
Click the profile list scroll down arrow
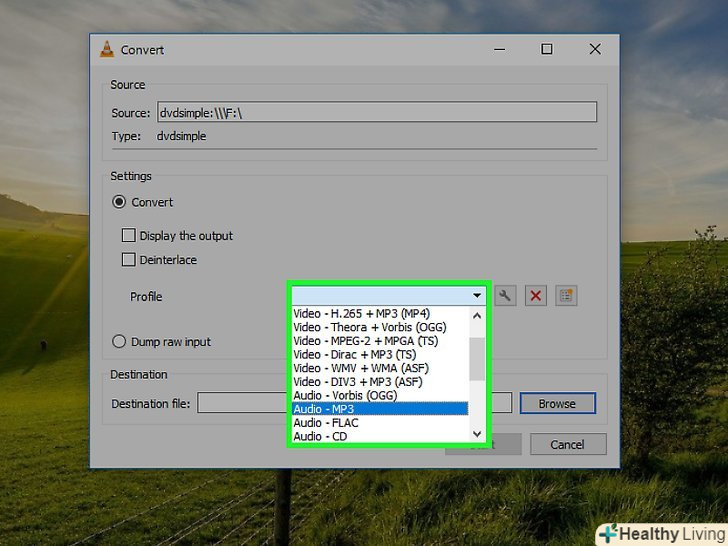(x=477, y=434)
